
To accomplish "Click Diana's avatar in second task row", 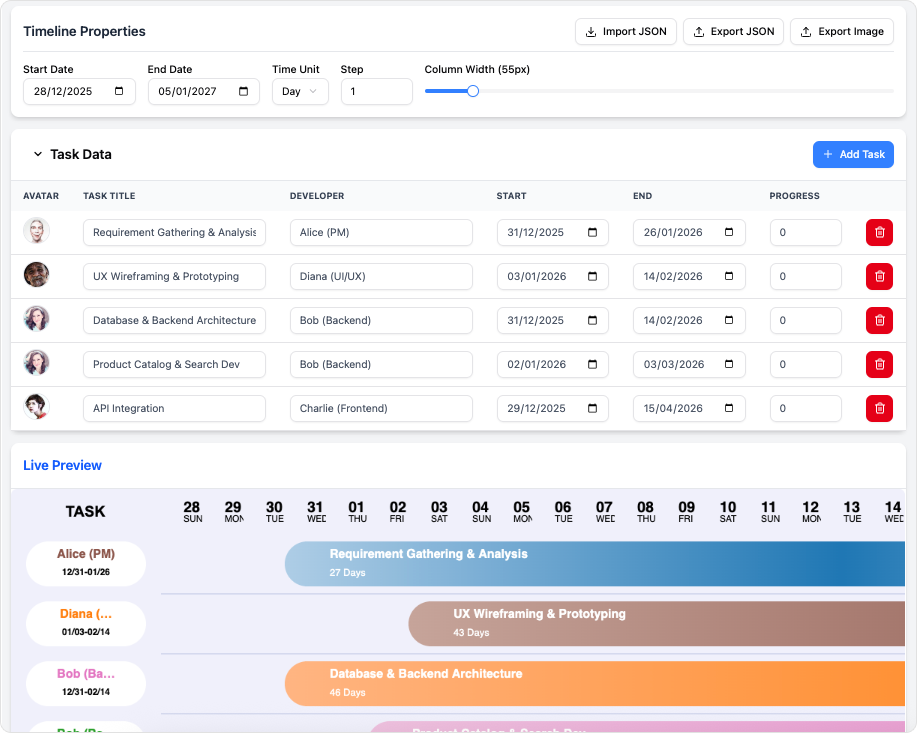I will tap(37, 275).
